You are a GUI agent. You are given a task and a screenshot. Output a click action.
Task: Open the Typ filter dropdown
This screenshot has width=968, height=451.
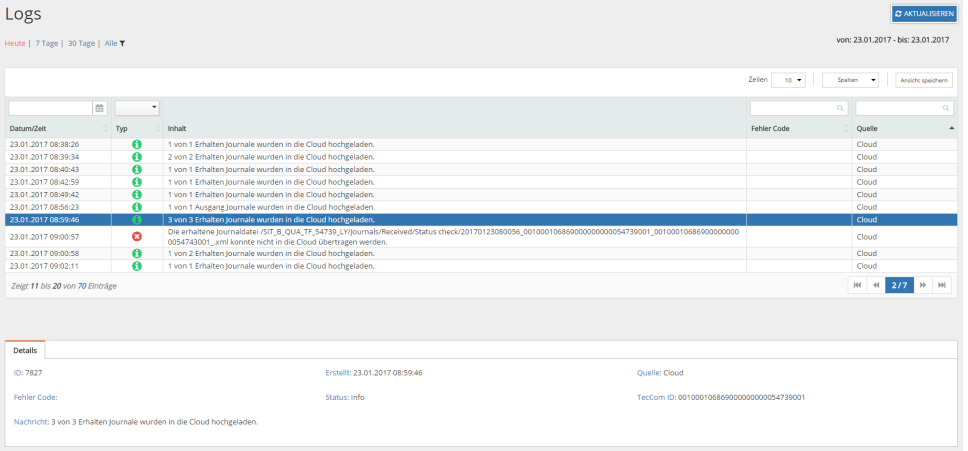click(x=137, y=108)
